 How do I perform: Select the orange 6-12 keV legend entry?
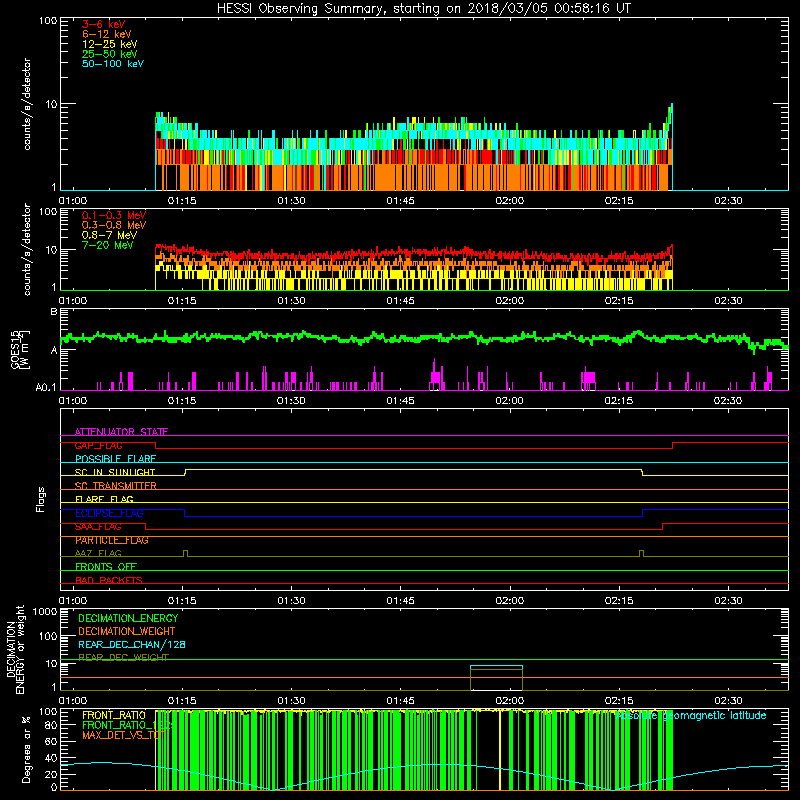coord(107,34)
